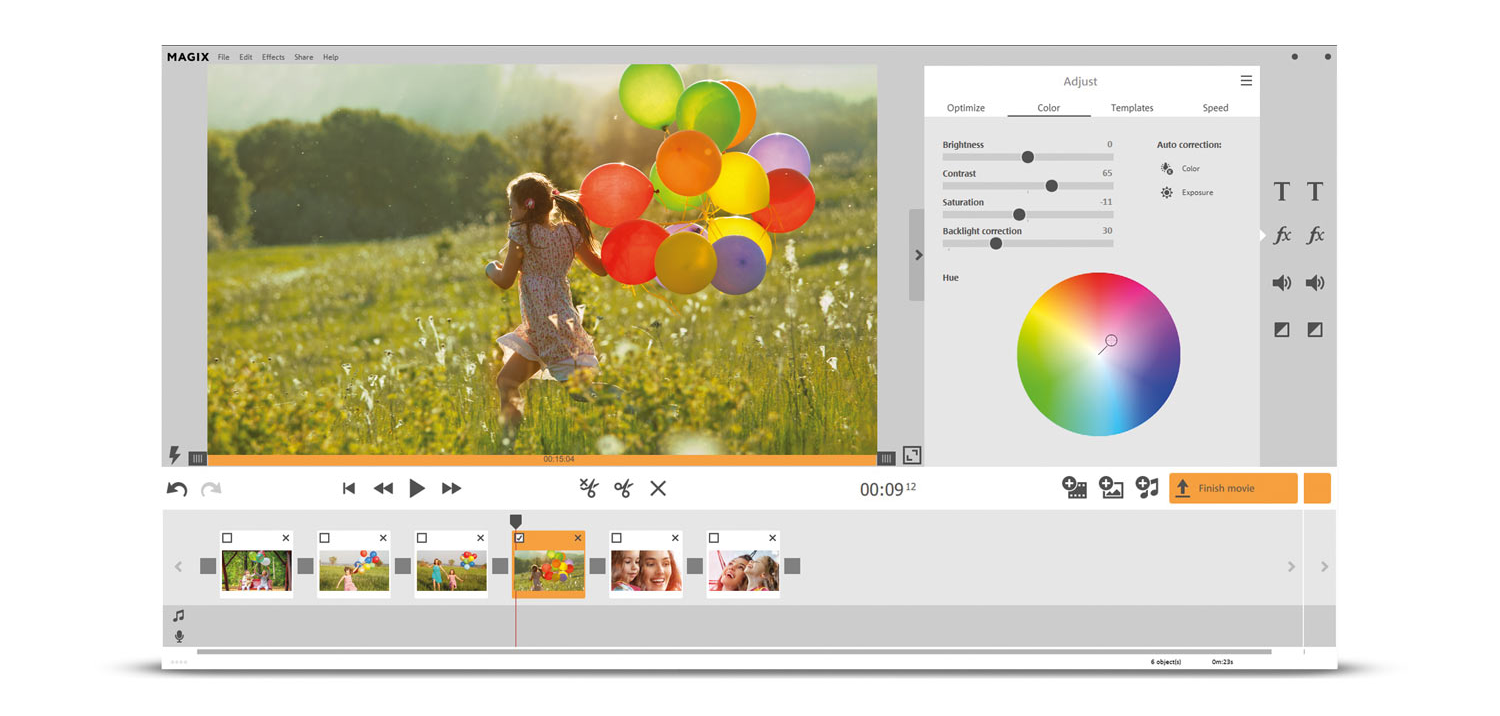This screenshot has height=716, width=1500.
Task: Click the left range marker on the preview bar
Action: [198, 459]
